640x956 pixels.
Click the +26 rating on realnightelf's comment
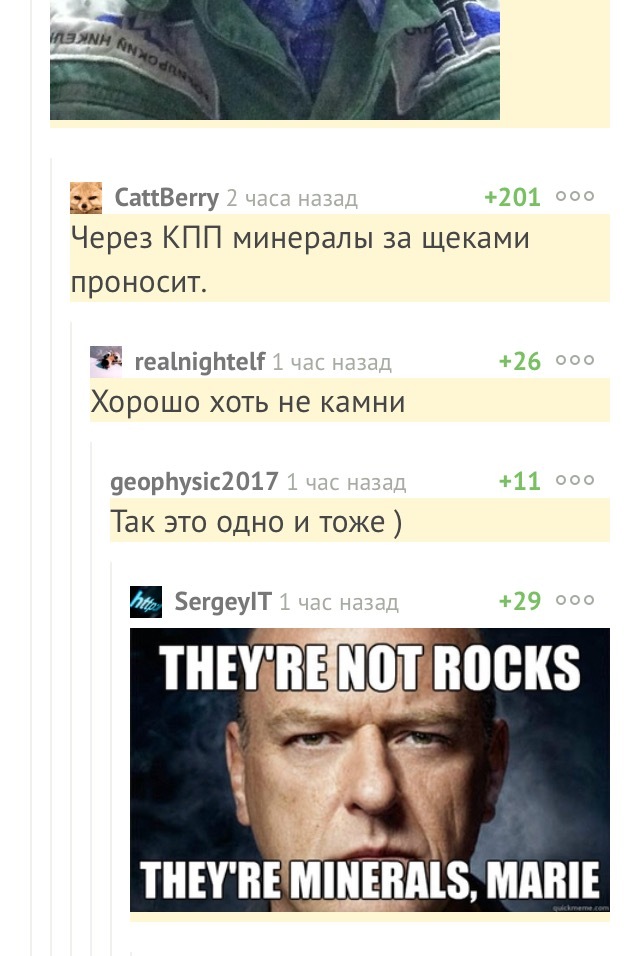coord(519,362)
